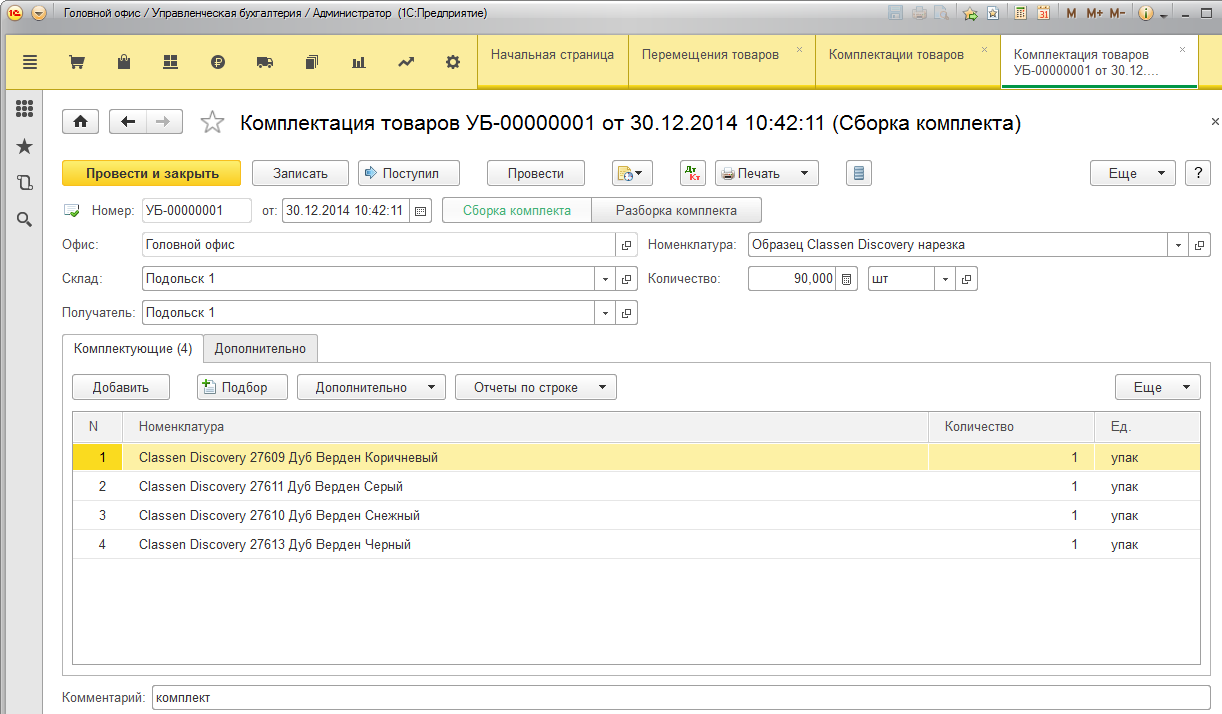
Task: Close the Перемещения товаров tab
Action: pos(799,49)
